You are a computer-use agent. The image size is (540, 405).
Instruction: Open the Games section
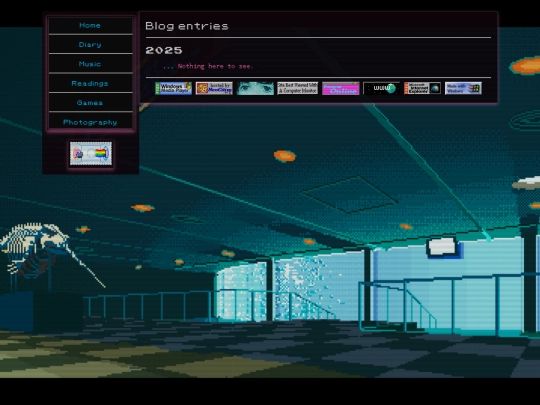click(x=90, y=103)
